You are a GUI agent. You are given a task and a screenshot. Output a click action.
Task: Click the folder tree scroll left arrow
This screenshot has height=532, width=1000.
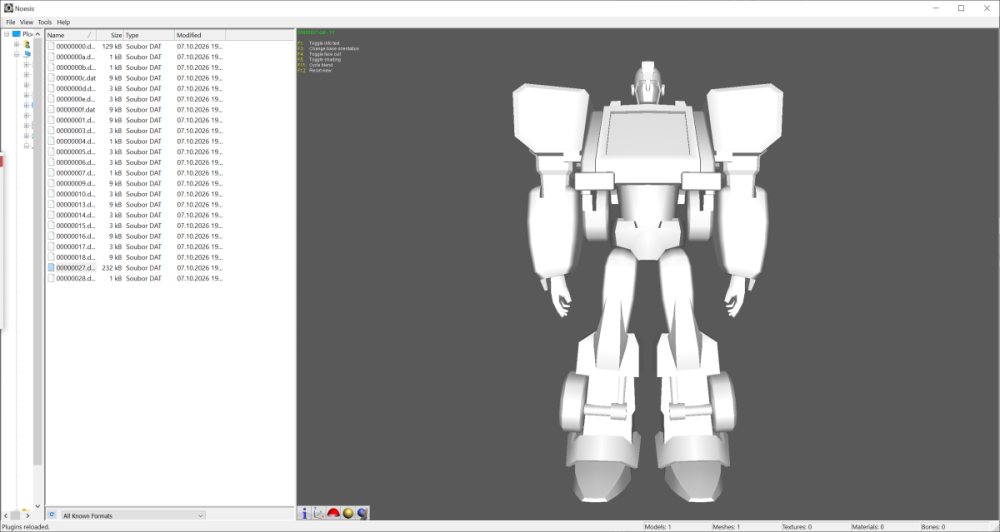pyautogui.click(x=6, y=515)
